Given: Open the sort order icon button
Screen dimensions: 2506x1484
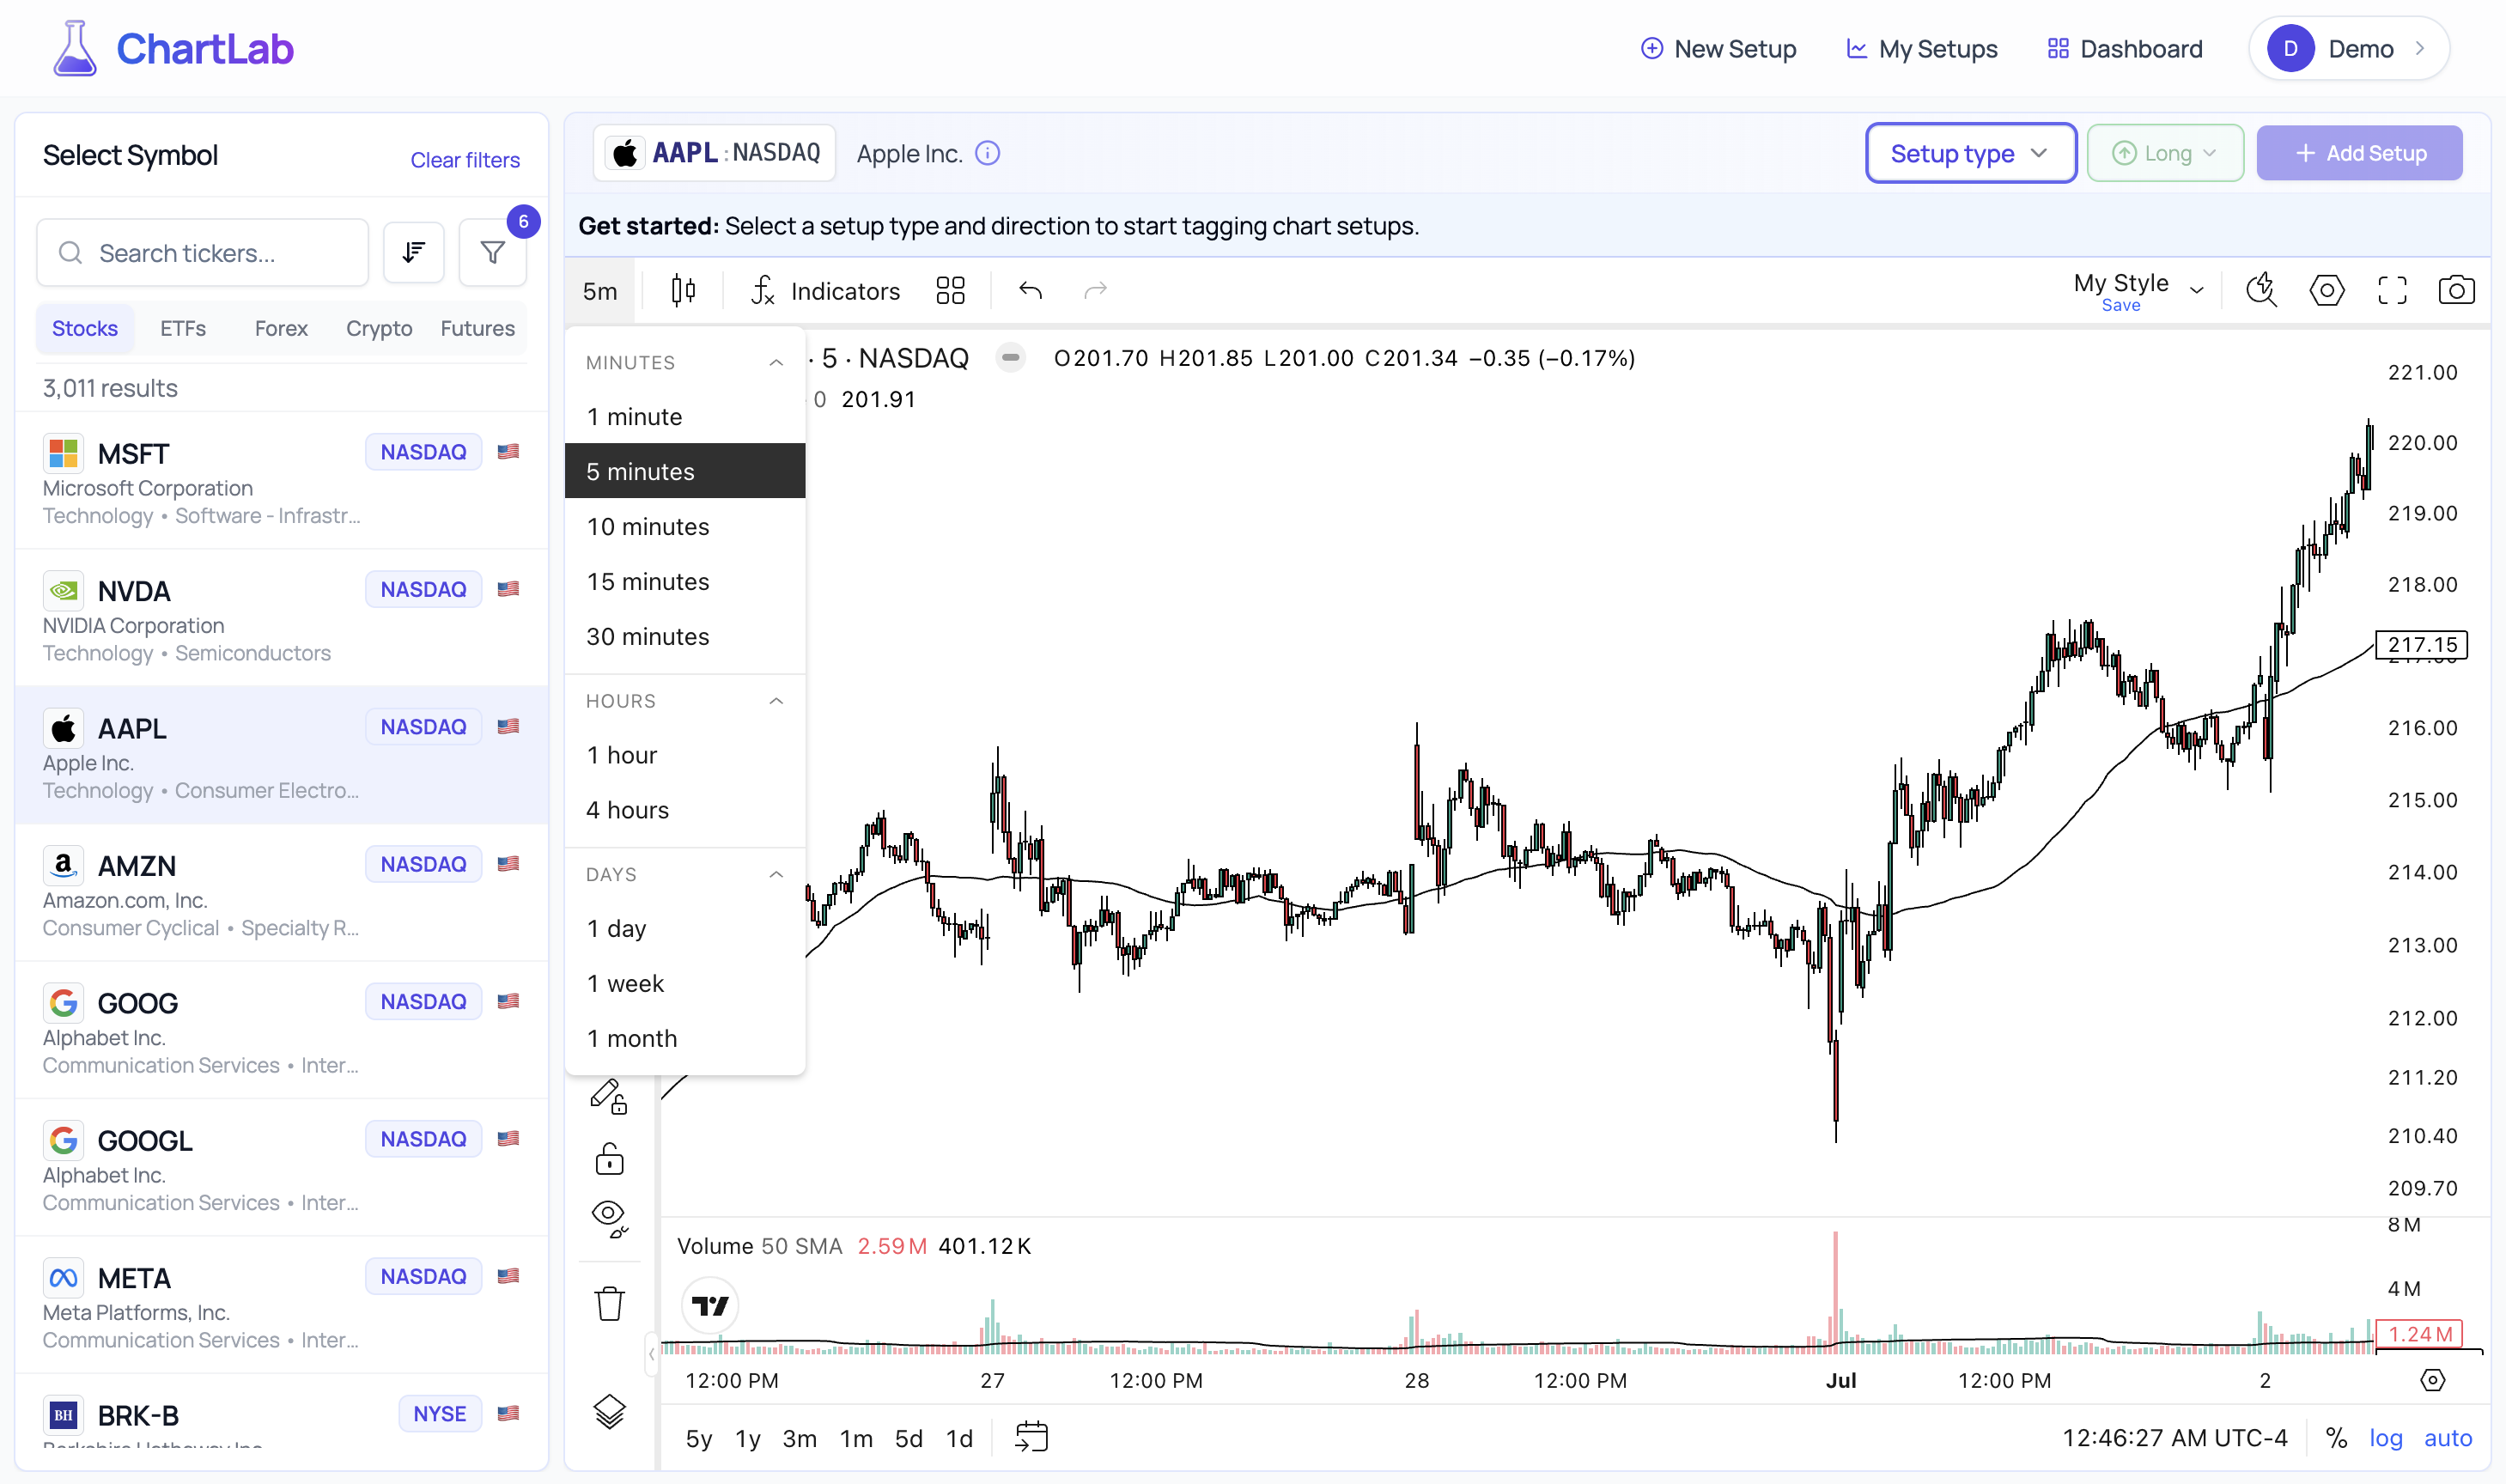Looking at the screenshot, I should 413,253.
